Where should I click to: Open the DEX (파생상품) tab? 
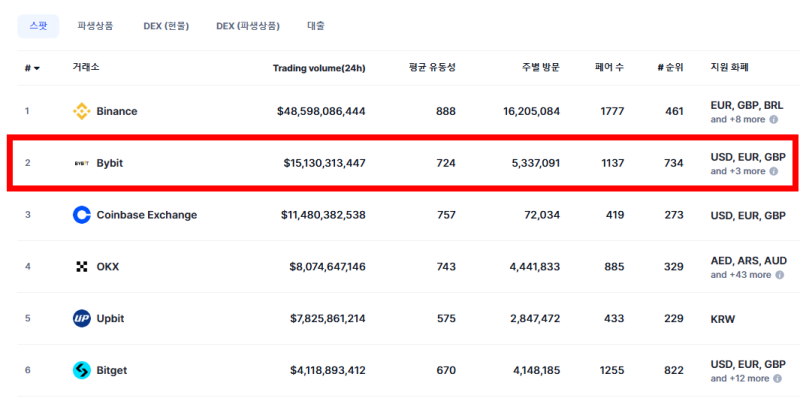pos(248,26)
